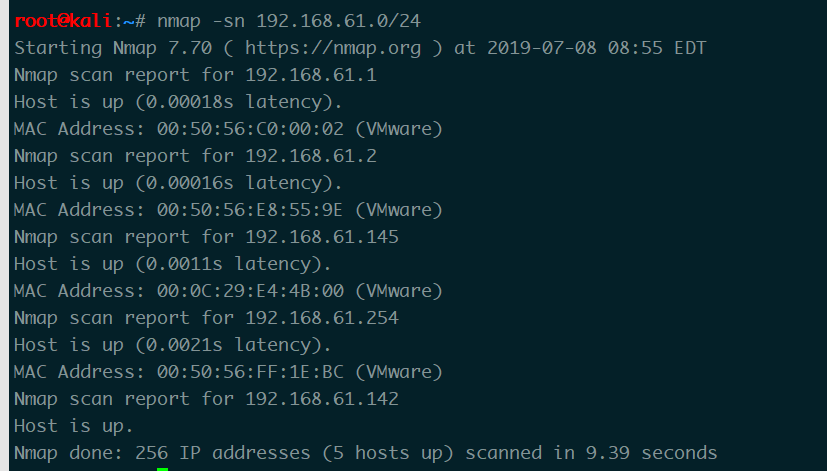
Task: Click MAC address 00:50:56:FF:1E:BC
Action: [x=250, y=371]
